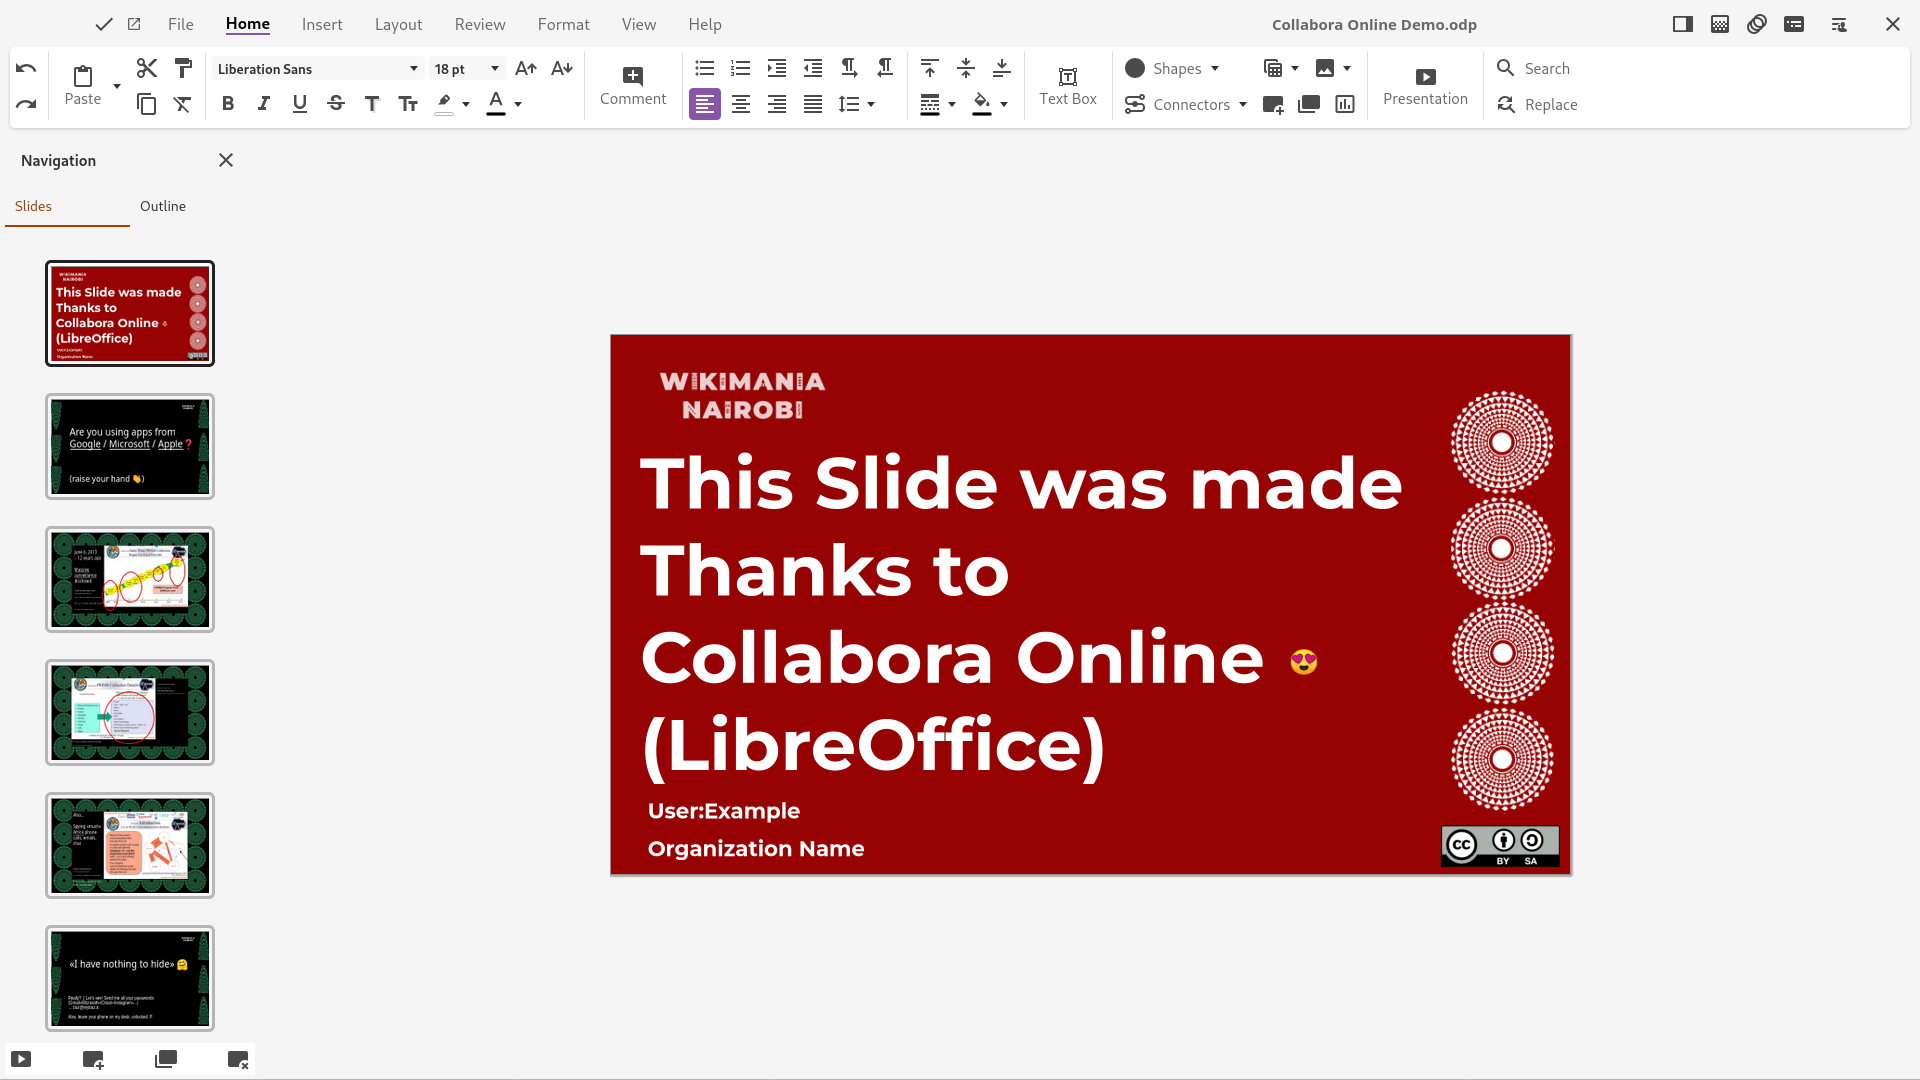Insert a Text Box
The image size is (1920, 1080).
(x=1068, y=86)
